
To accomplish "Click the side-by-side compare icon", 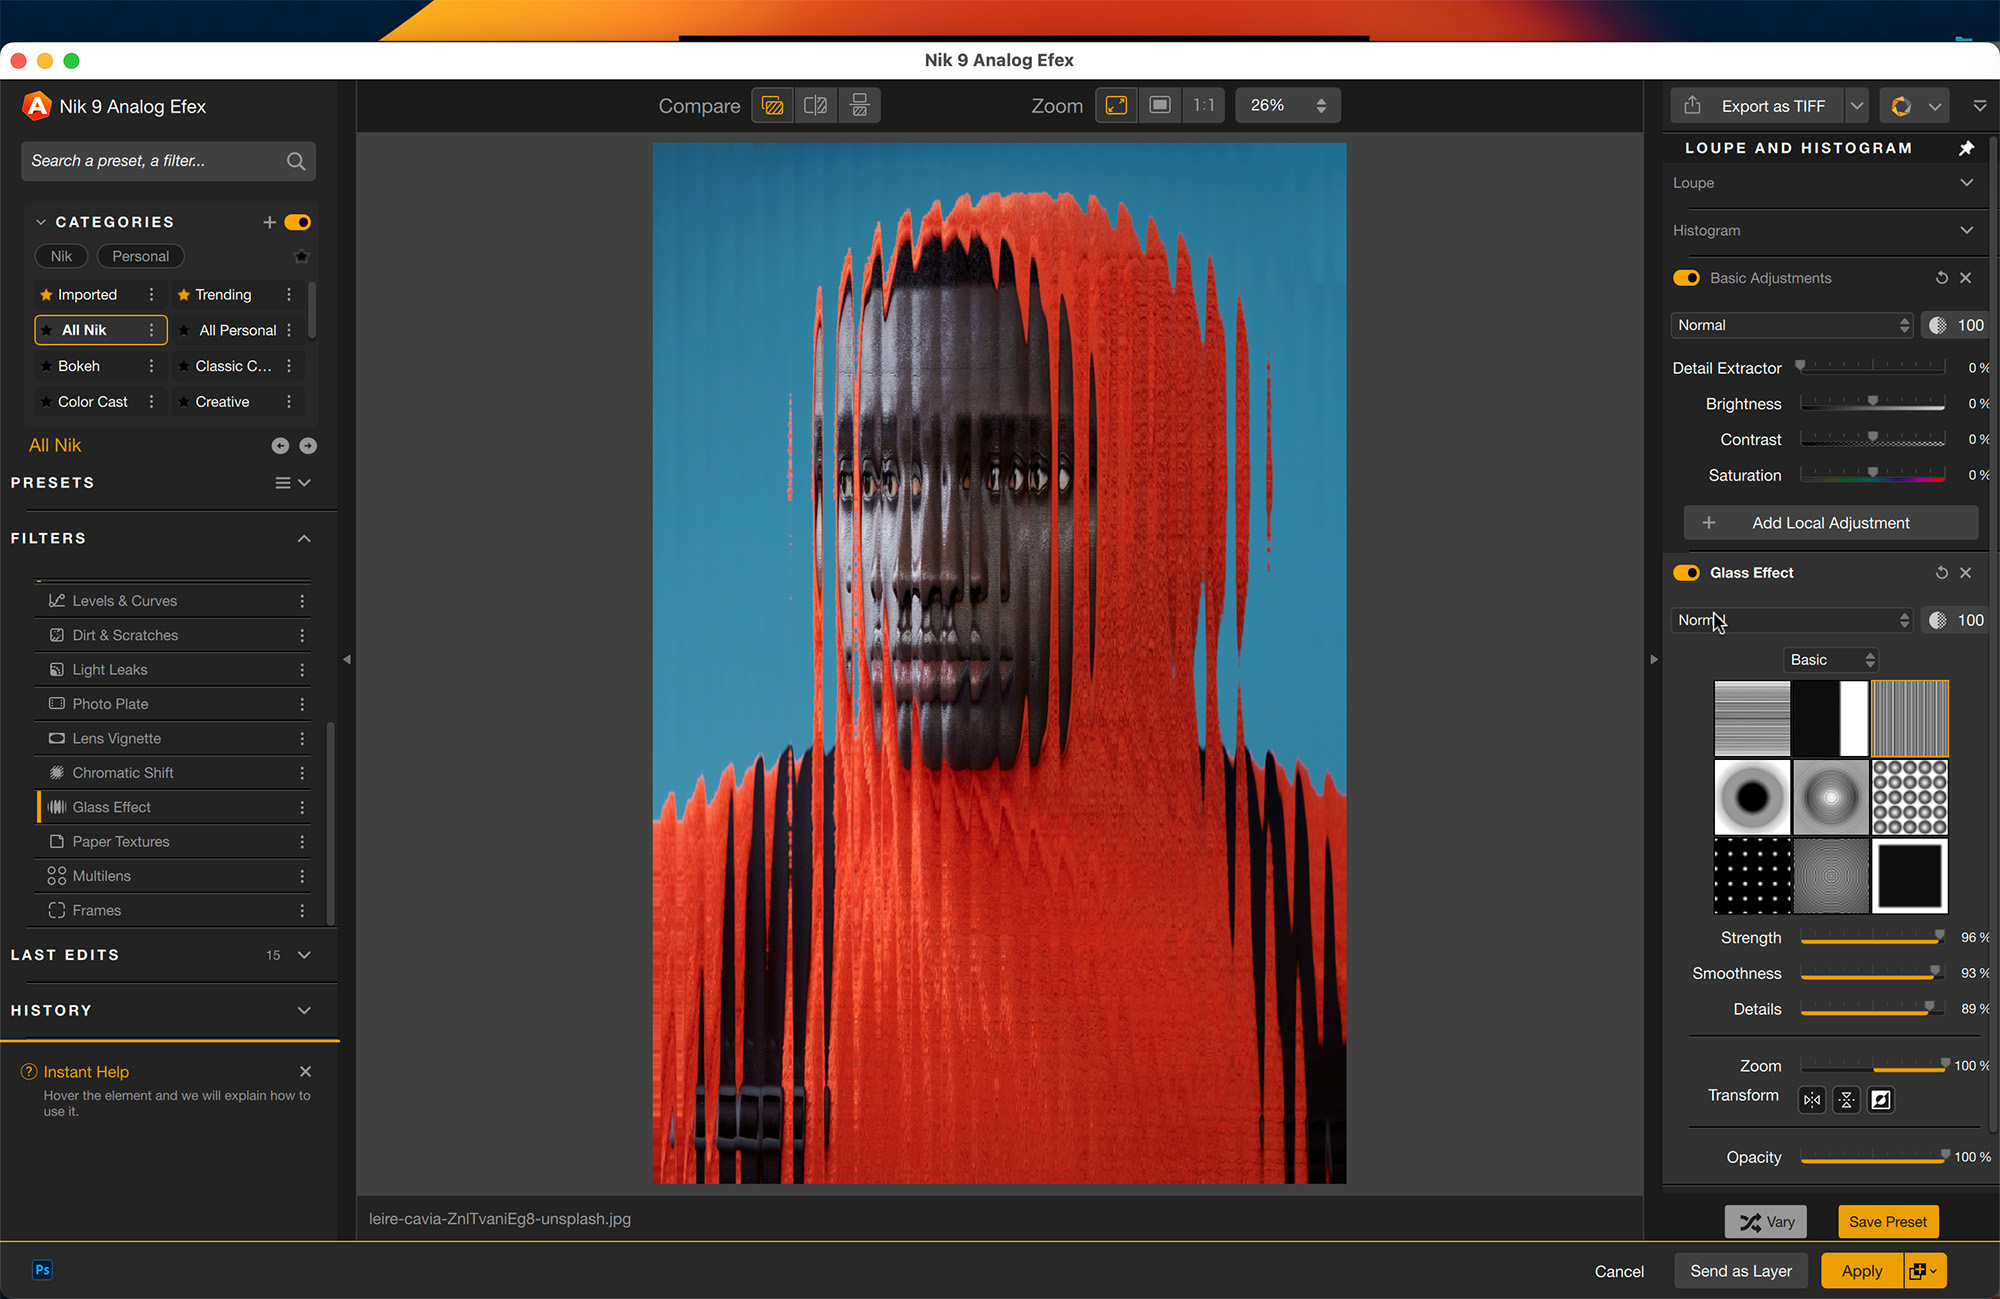I will 859,105.
